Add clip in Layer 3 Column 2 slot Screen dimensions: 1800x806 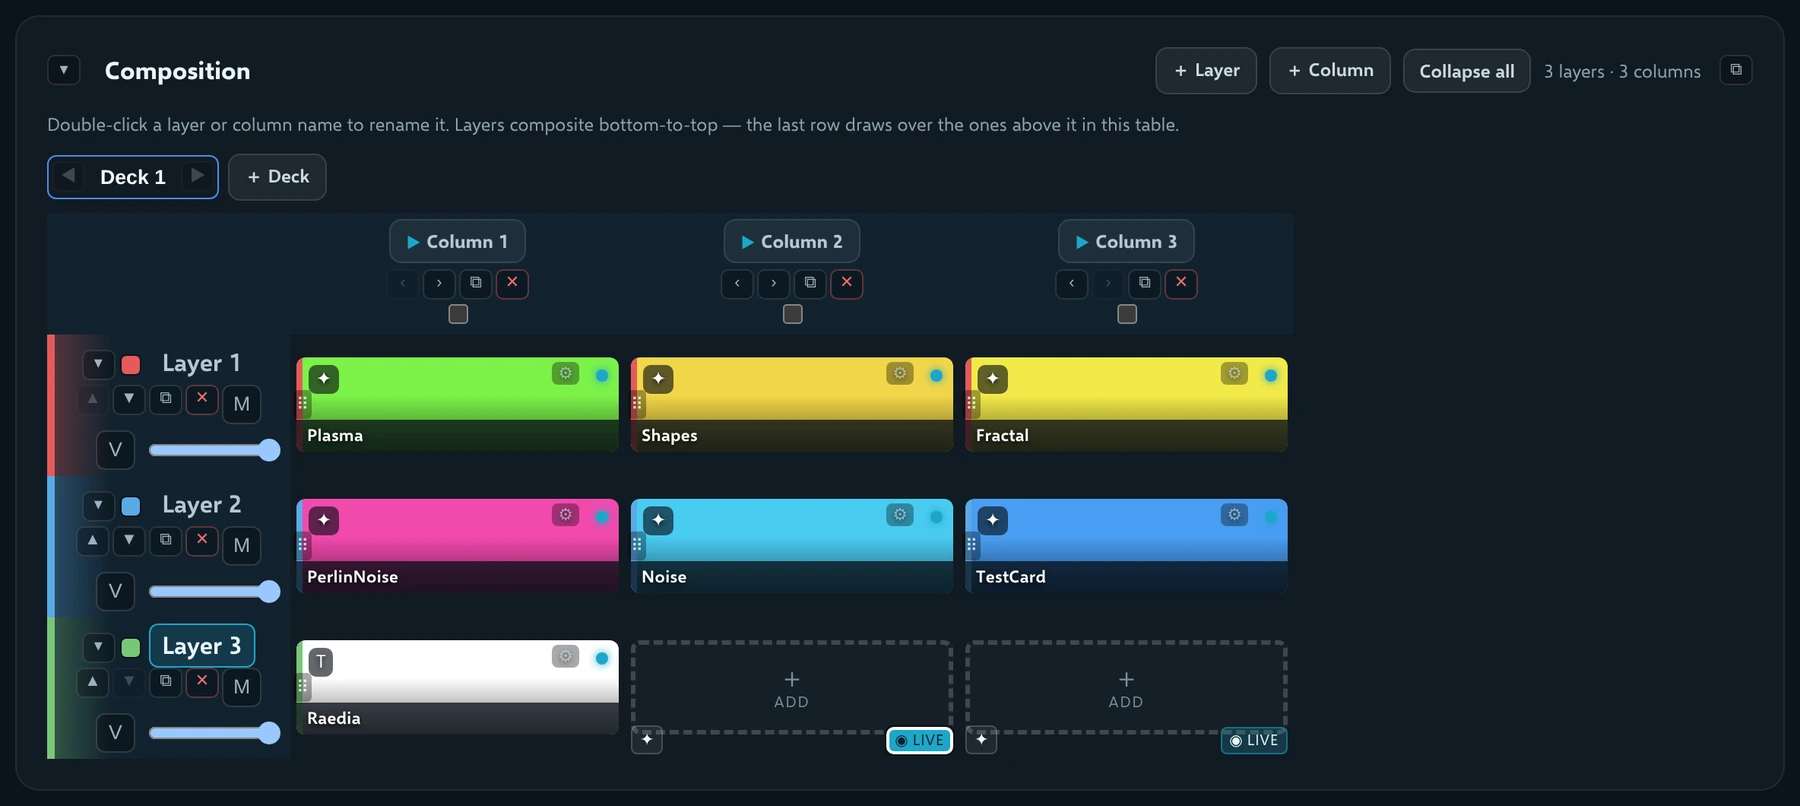click(x=792, y=688)
